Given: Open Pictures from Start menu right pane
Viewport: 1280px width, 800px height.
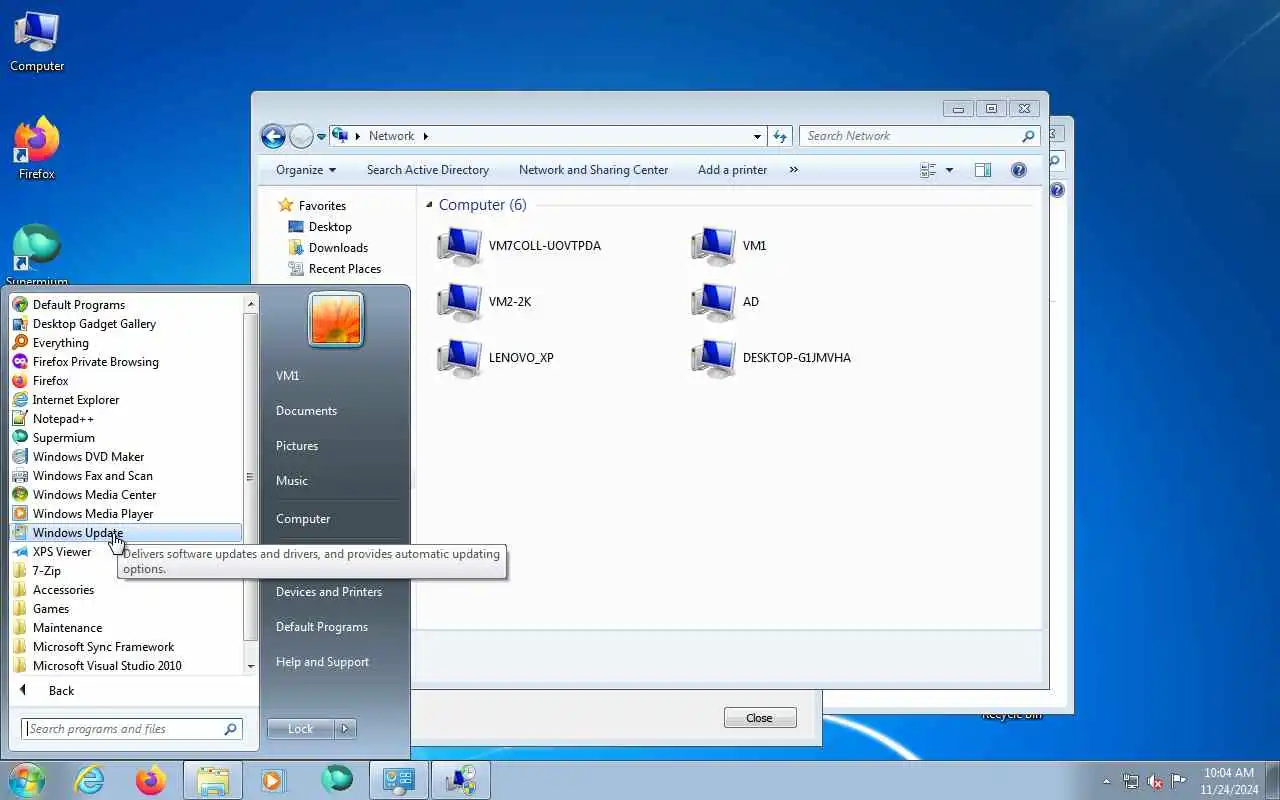Looking at the screenshot, I should [x=297, y=446].
